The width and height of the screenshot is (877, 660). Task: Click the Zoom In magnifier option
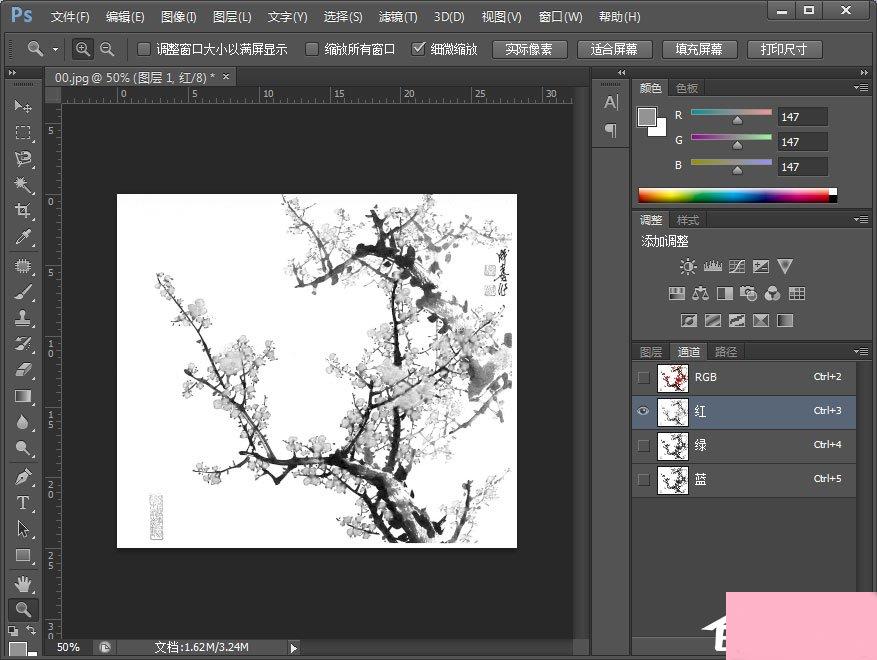point(83,49)
